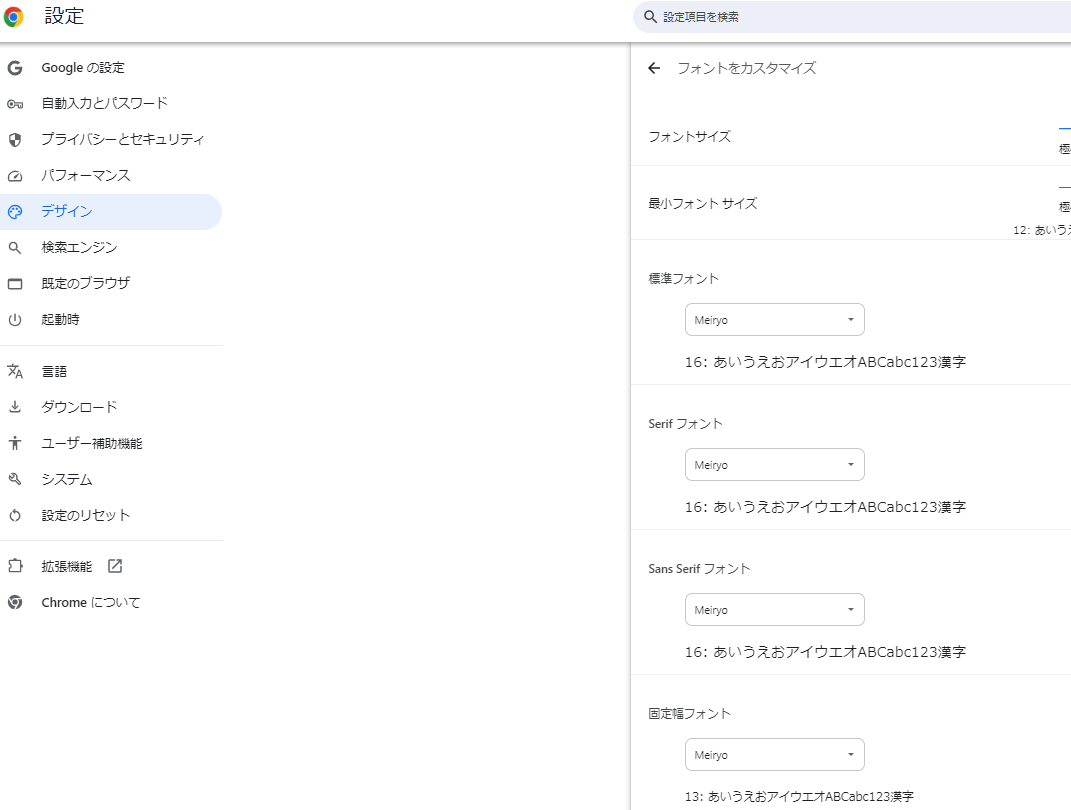
Task: Click the key icon for 自動入力とパスワード
Action: (x=15, y=104)
